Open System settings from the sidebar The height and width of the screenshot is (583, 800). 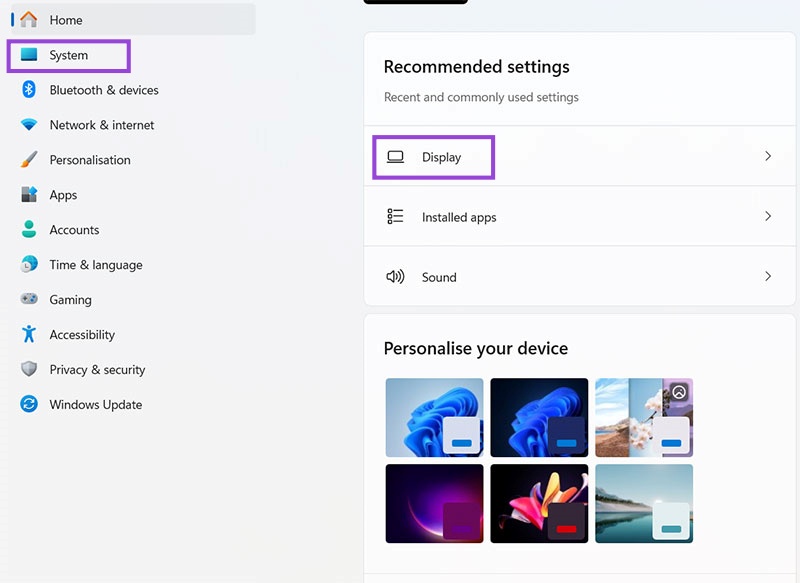pyautogui.click(x=68, y=55)
